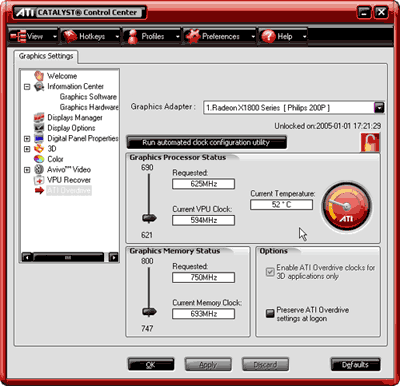Click the Welcome icon in tree
The height and width of the screenshot is (386, 400).
coord(39,76)
